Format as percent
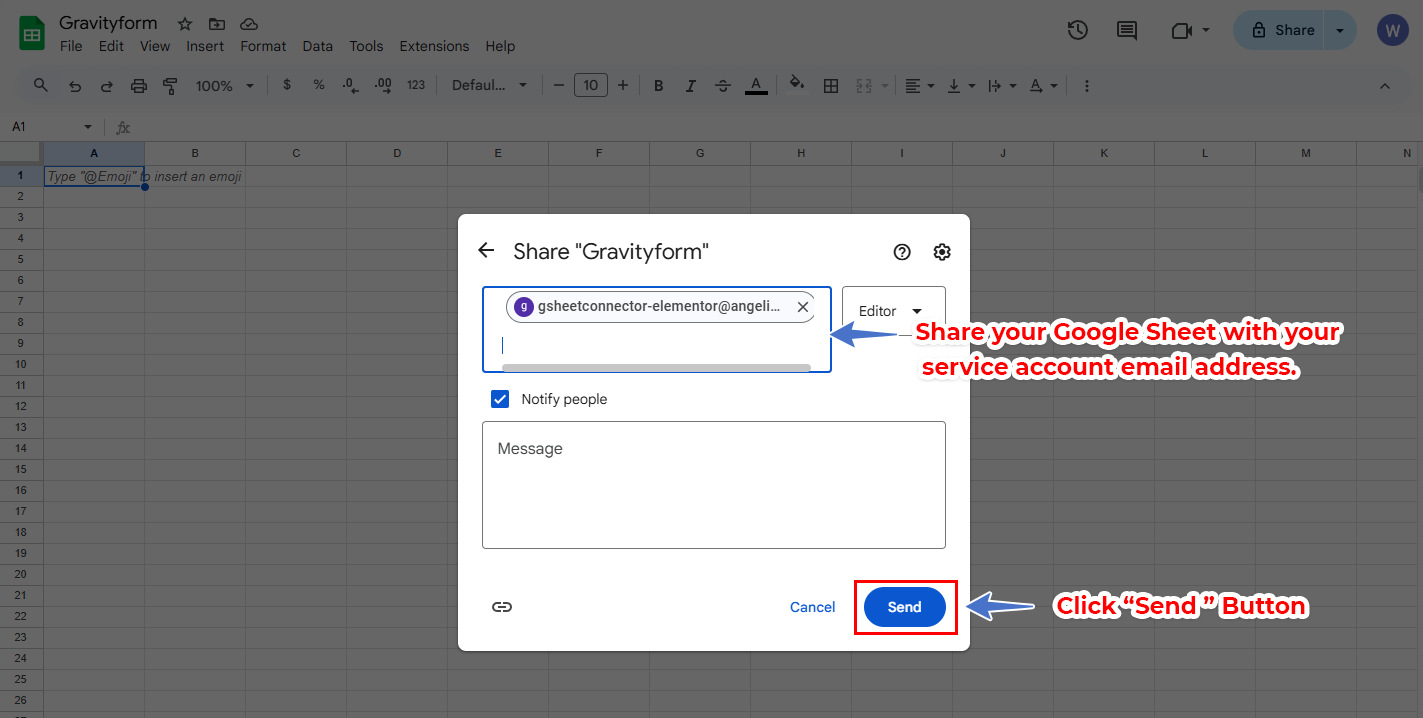Viewport: 1423px width, 718px height. [319, 85]
